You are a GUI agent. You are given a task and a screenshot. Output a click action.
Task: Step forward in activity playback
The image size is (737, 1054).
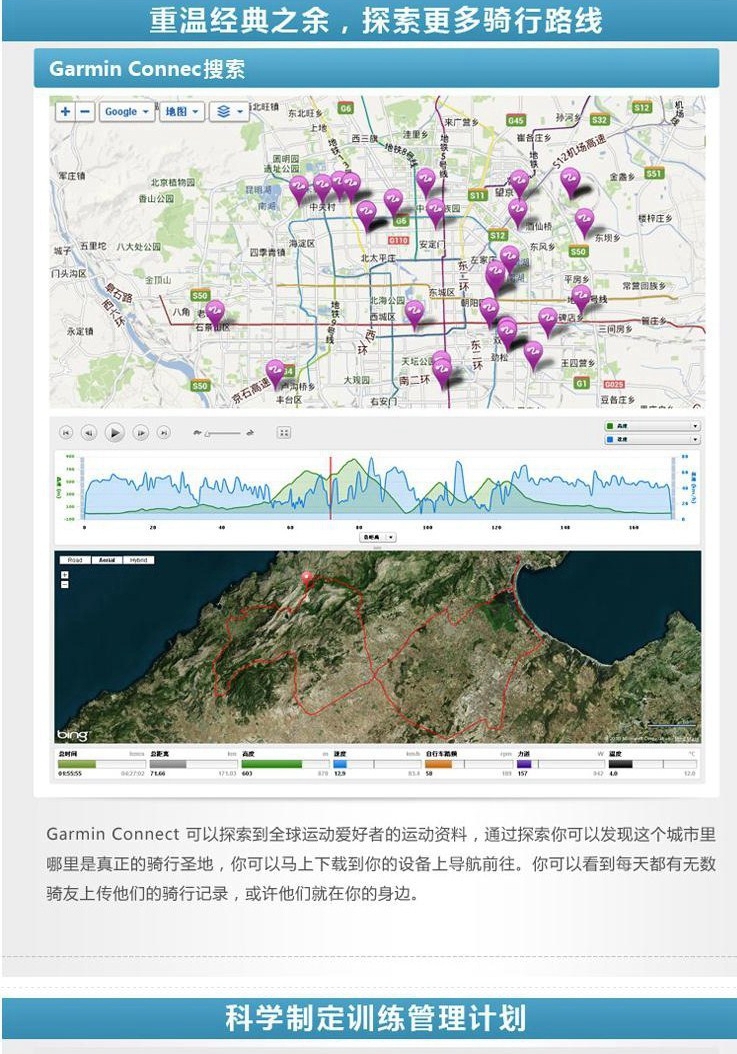click(x=140, y=433)
